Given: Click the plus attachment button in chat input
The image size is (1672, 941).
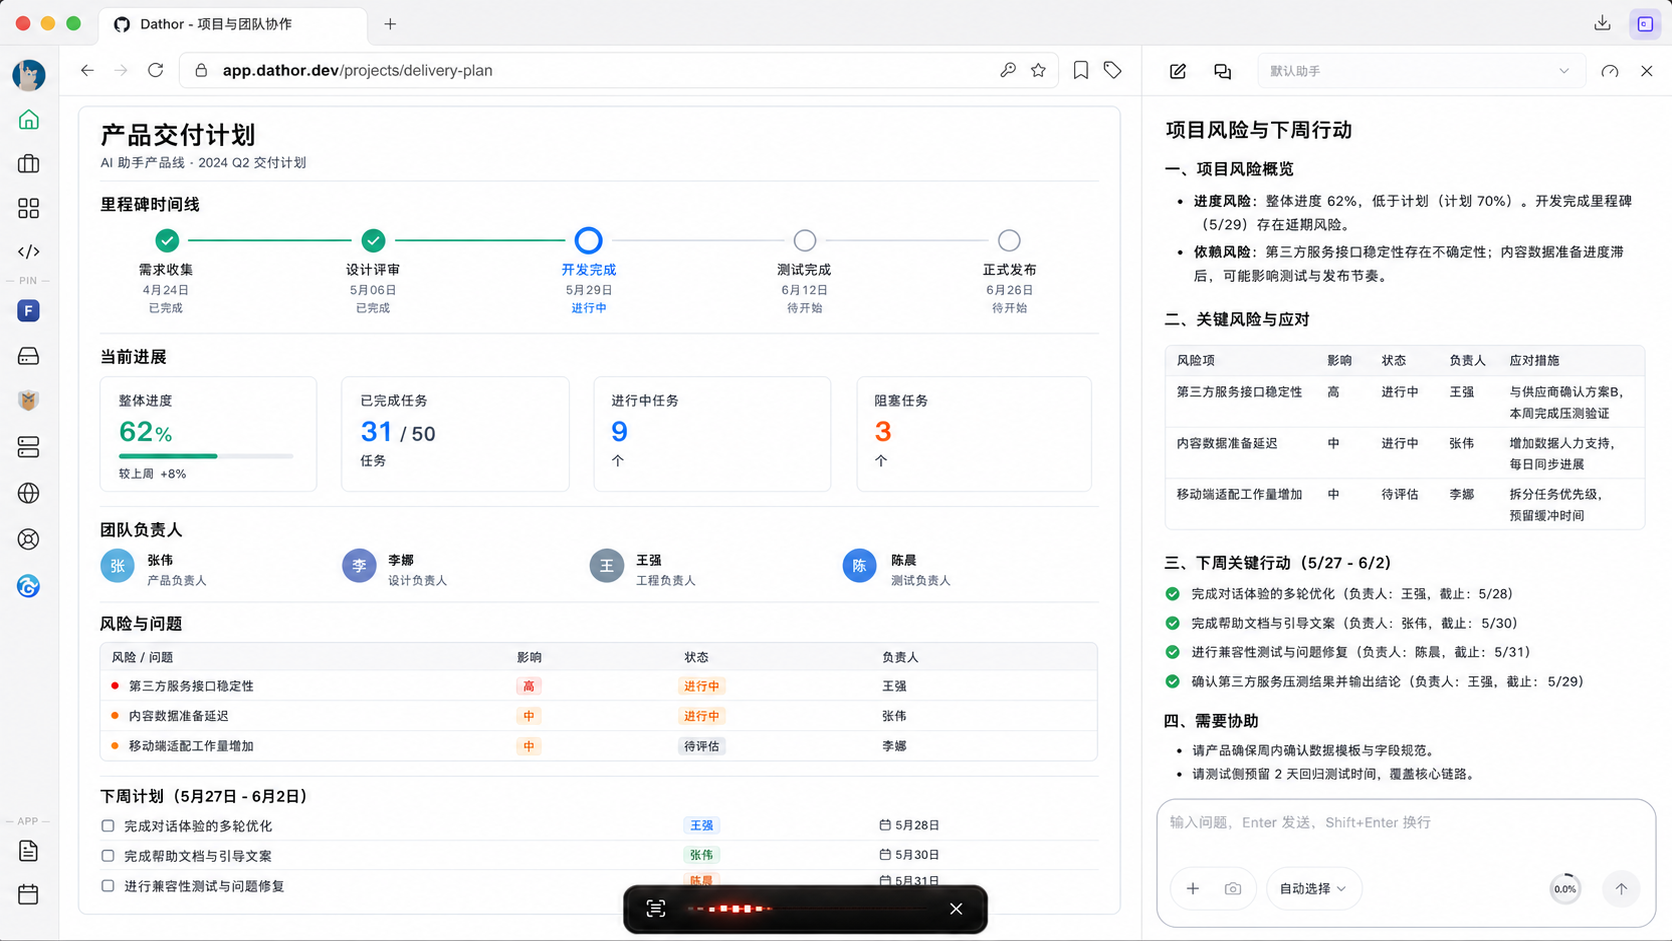Looking at the screenshot, I should point(1193,888).
